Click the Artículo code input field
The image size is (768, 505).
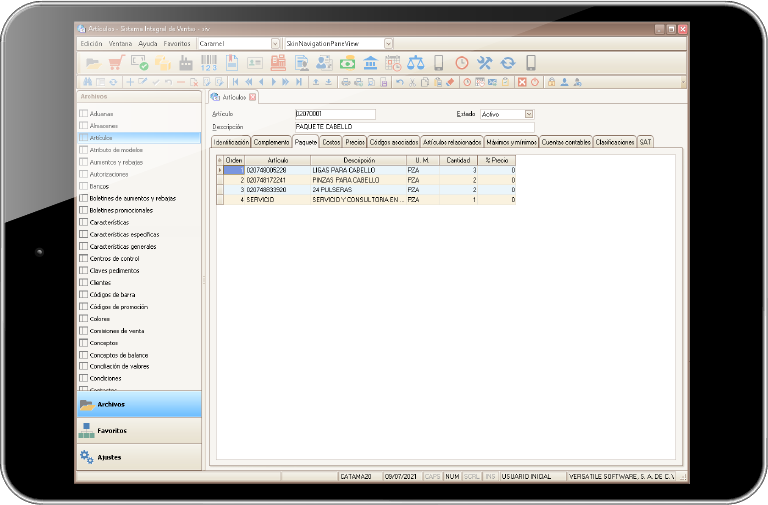336,114
